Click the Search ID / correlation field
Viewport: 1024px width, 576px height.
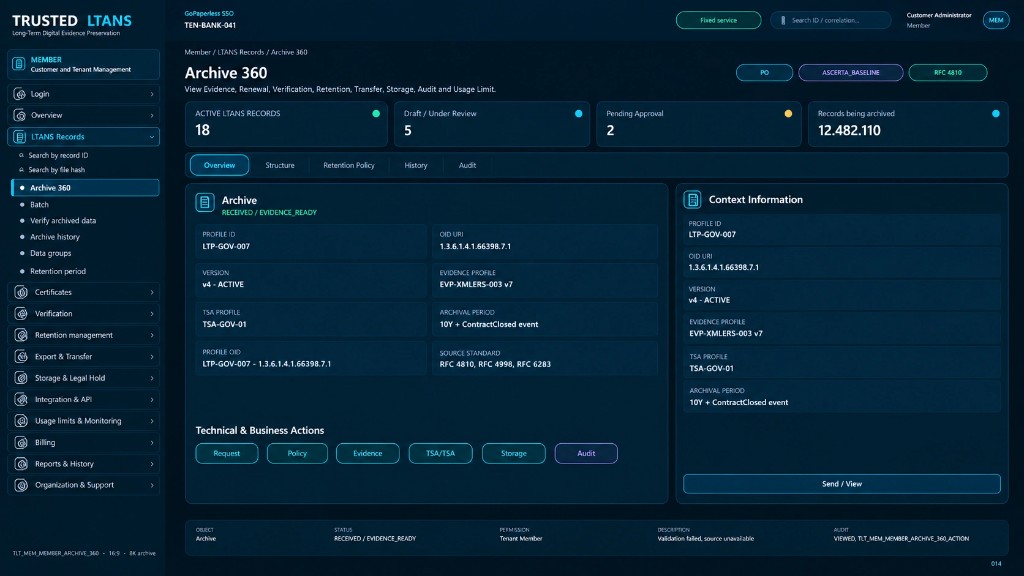pos(831,20)
